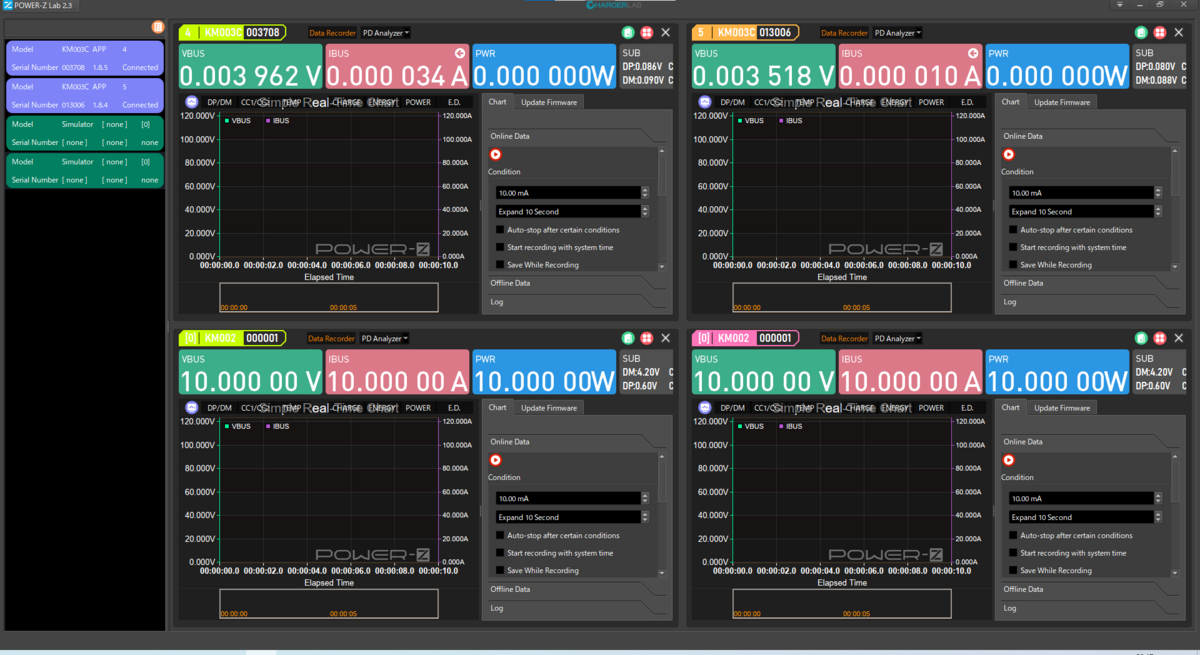Click the red grid icon in 003708 panel
Screen dimensions: 1200x655
coord(647,32)
